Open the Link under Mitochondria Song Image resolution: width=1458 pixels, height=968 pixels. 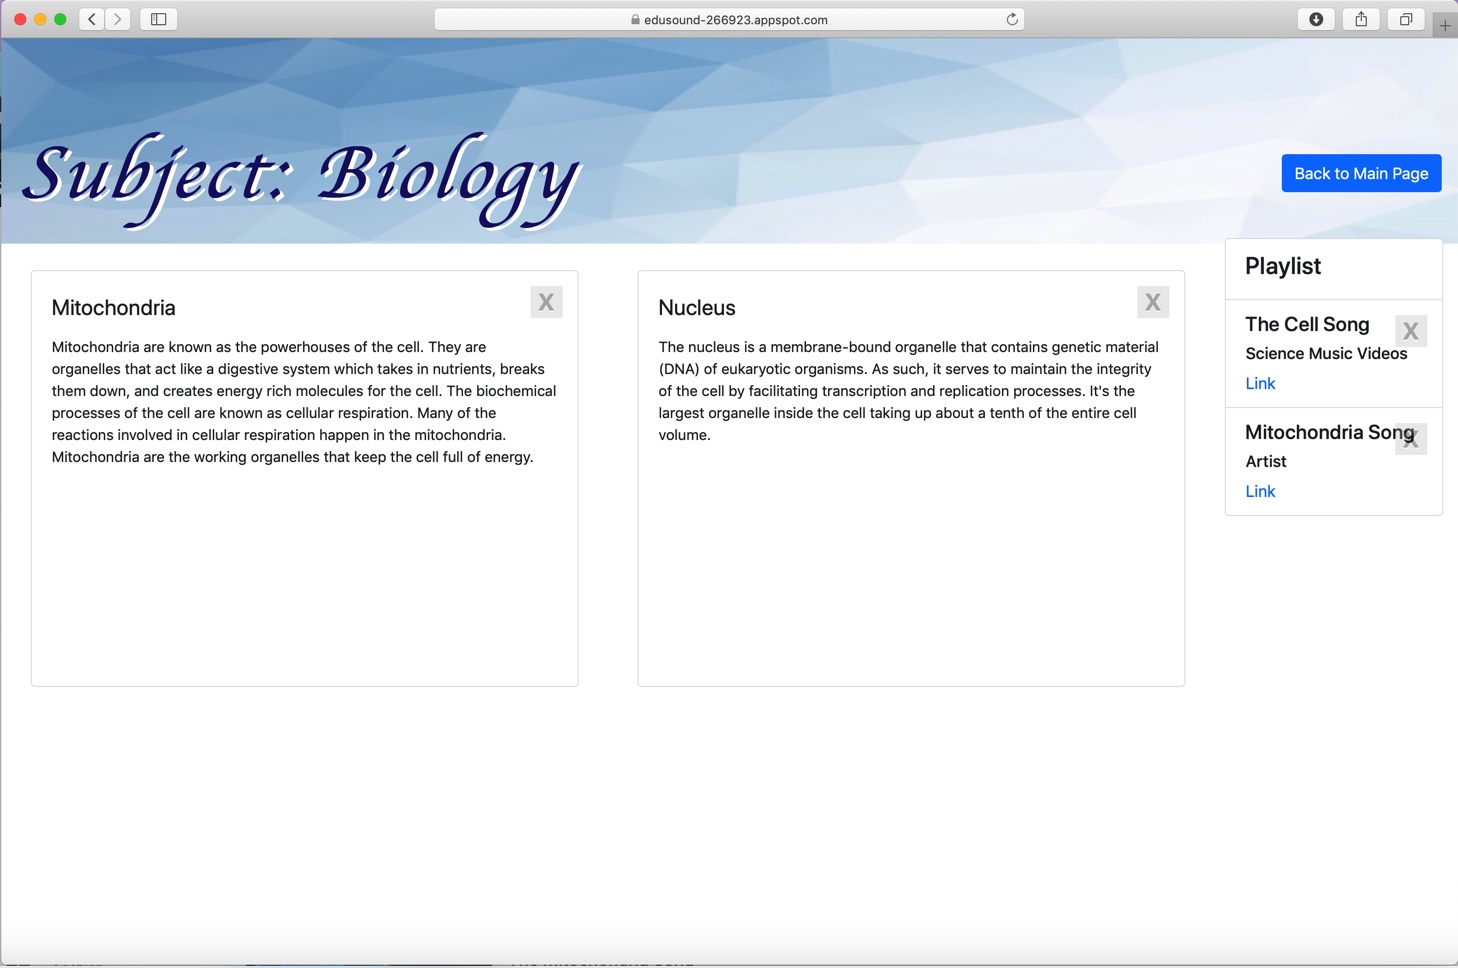1260,491
